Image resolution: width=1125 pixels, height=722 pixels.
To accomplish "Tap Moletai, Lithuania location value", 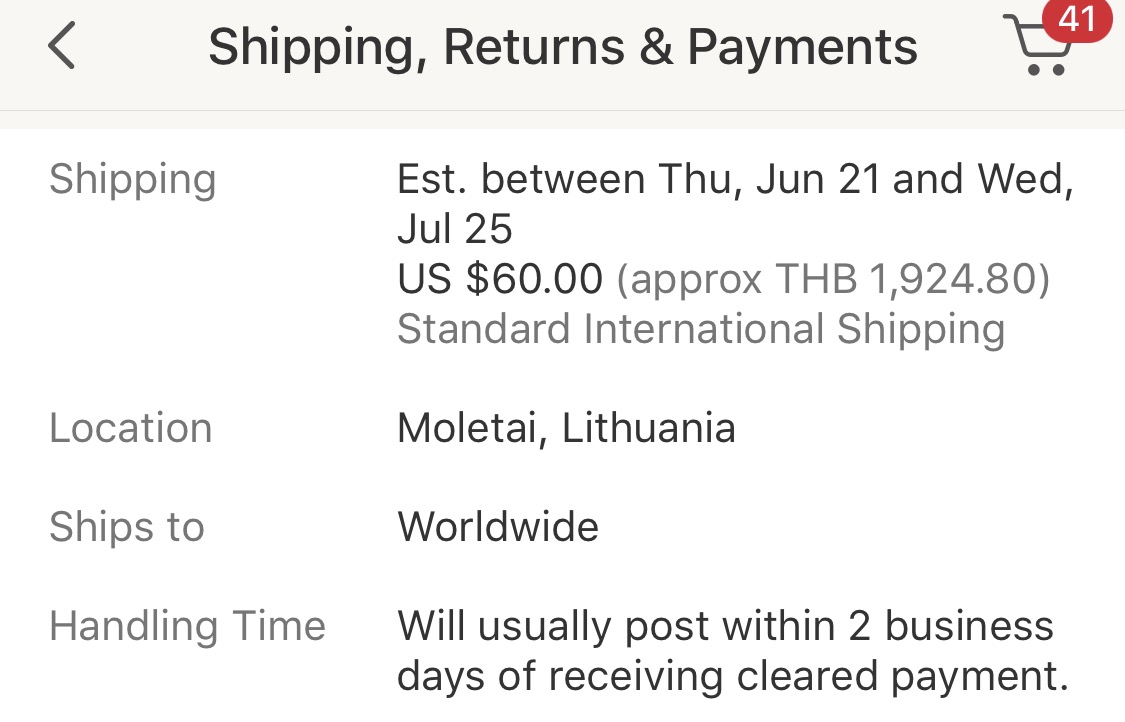I will 566,428.
